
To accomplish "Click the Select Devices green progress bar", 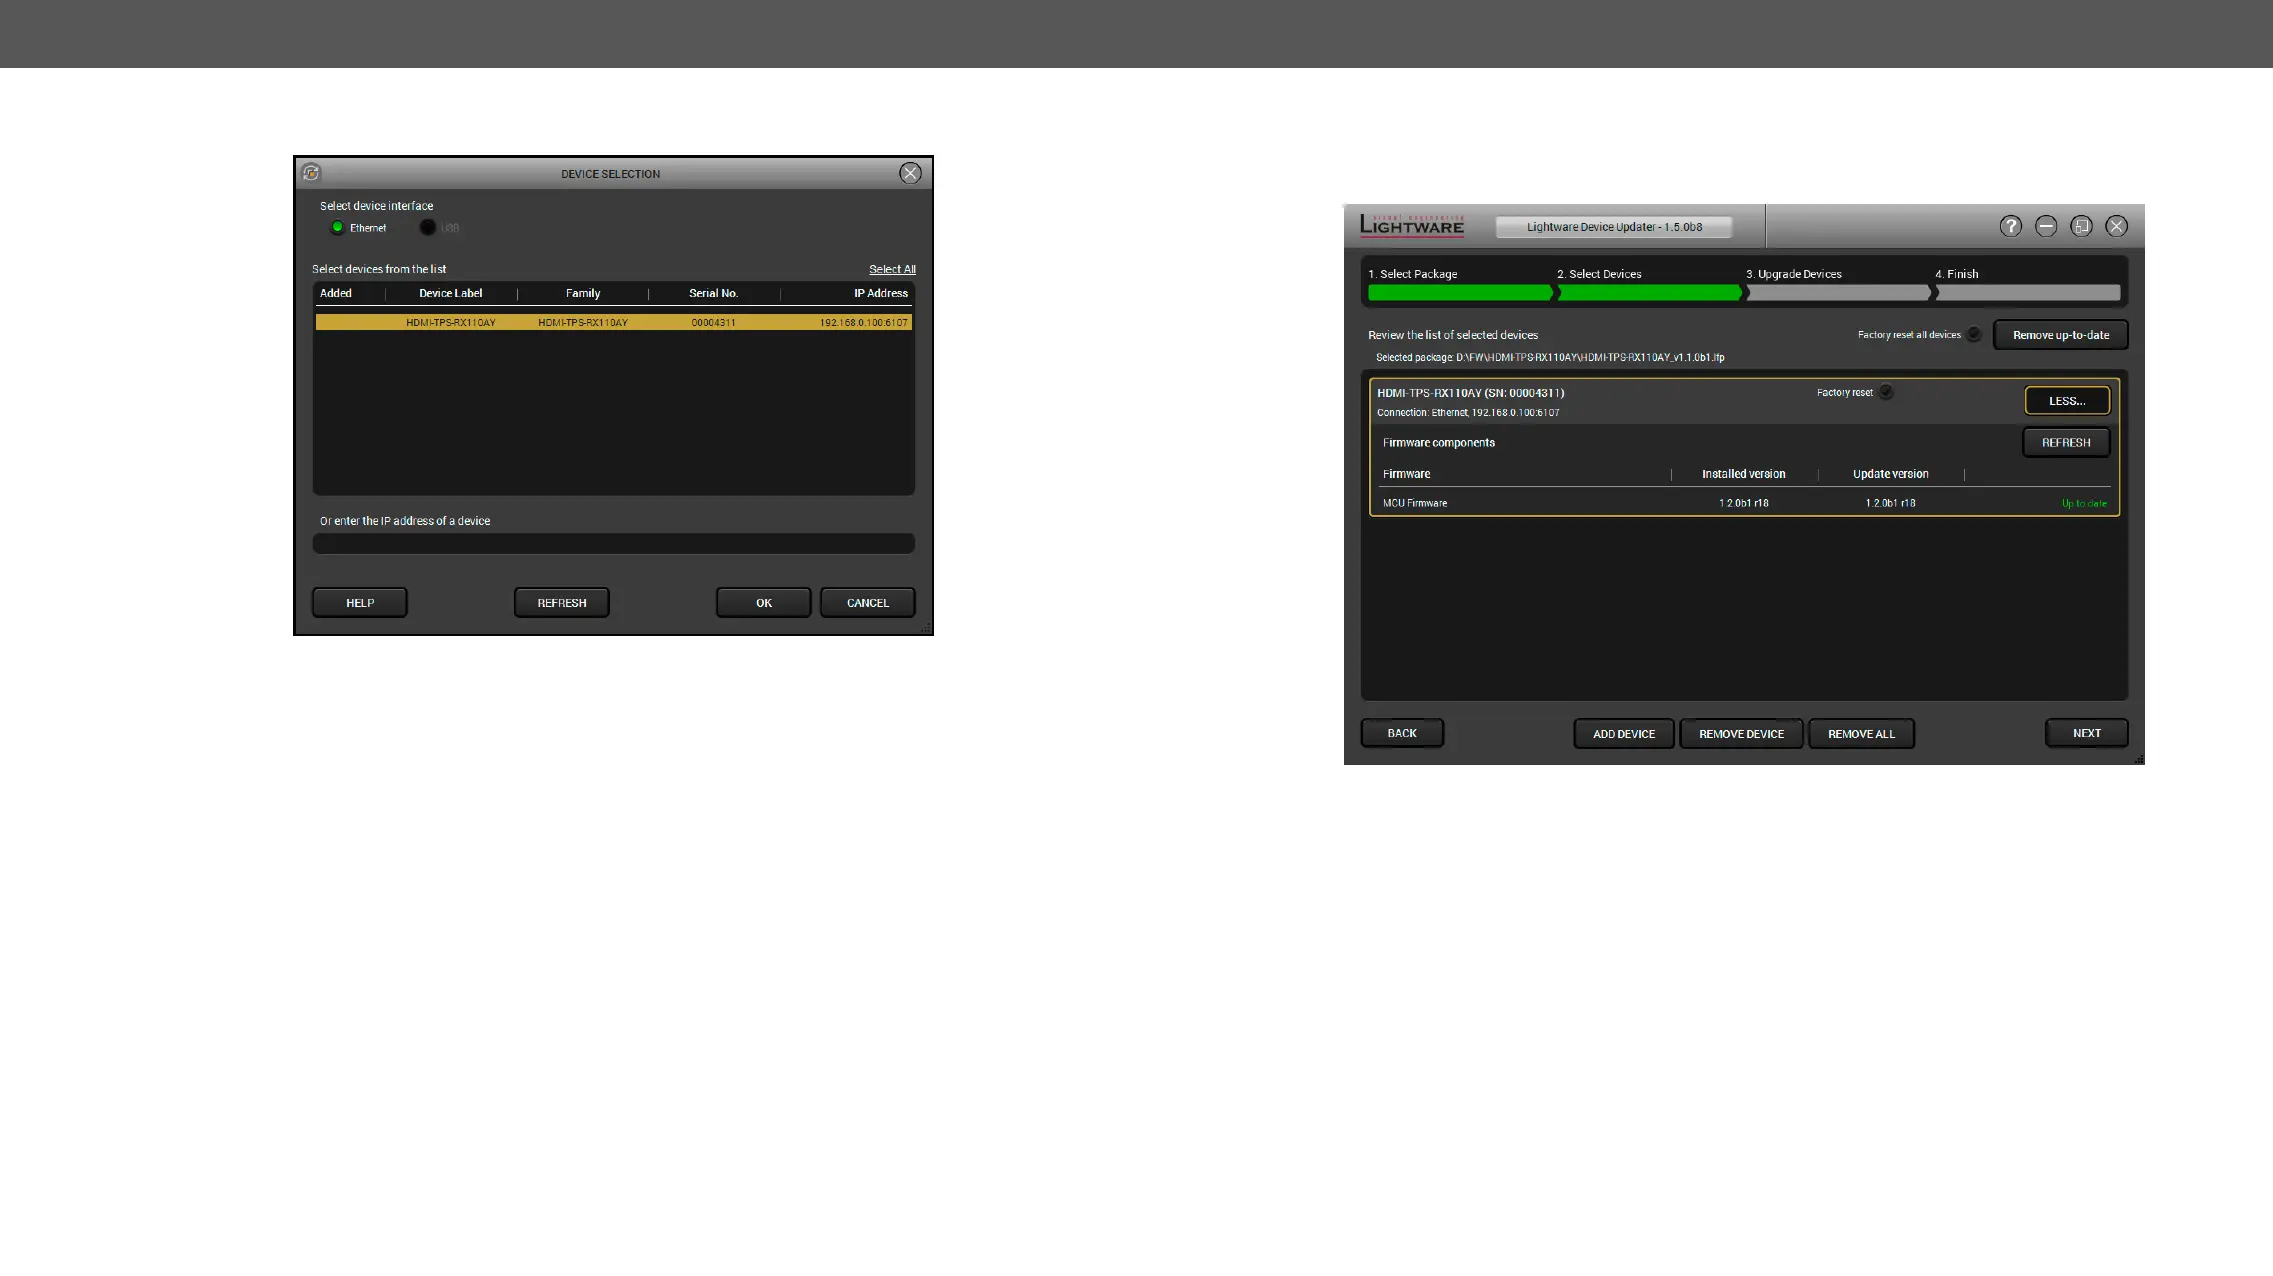I will point(1649,293).
